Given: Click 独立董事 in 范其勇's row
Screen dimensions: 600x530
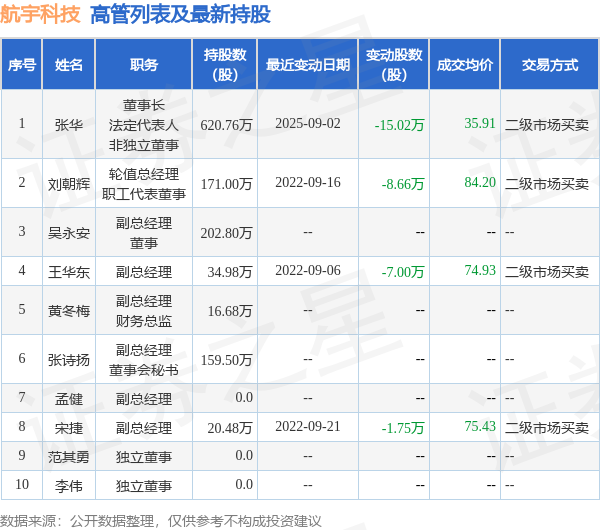Looking at the screenshot, I should tap(143, 457).
